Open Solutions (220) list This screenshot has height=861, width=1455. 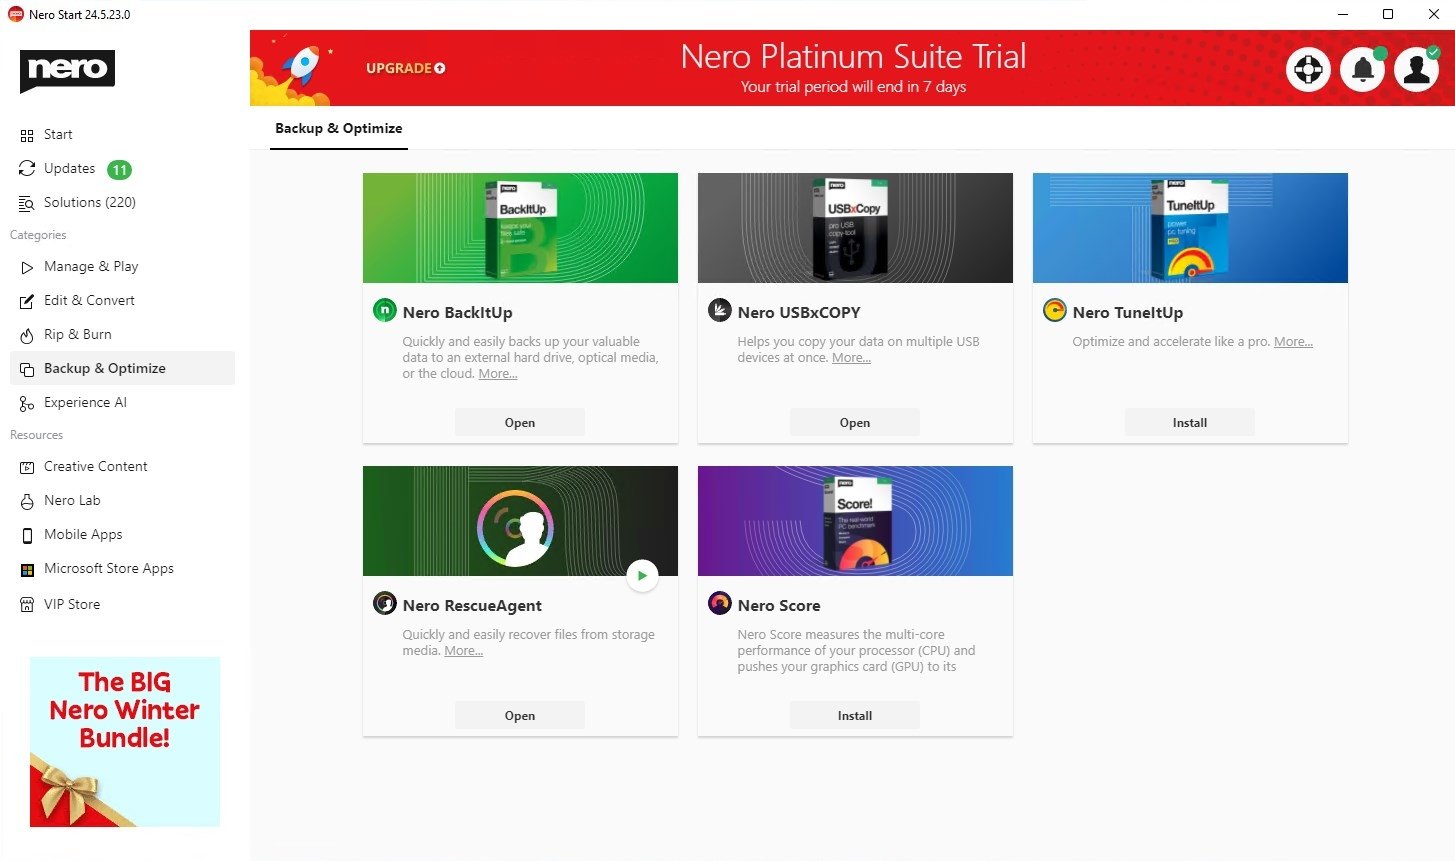coord(90,203)
